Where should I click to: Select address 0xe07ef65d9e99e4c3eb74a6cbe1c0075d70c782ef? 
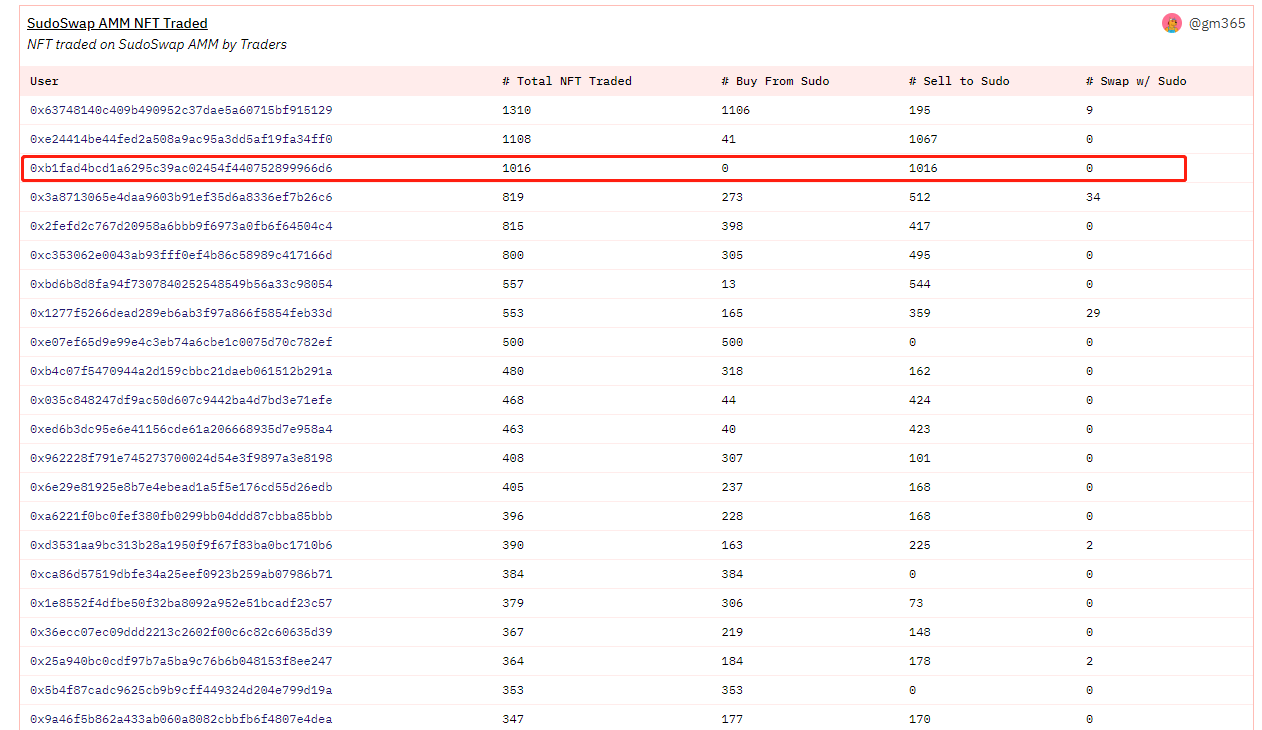pos(181,342)
